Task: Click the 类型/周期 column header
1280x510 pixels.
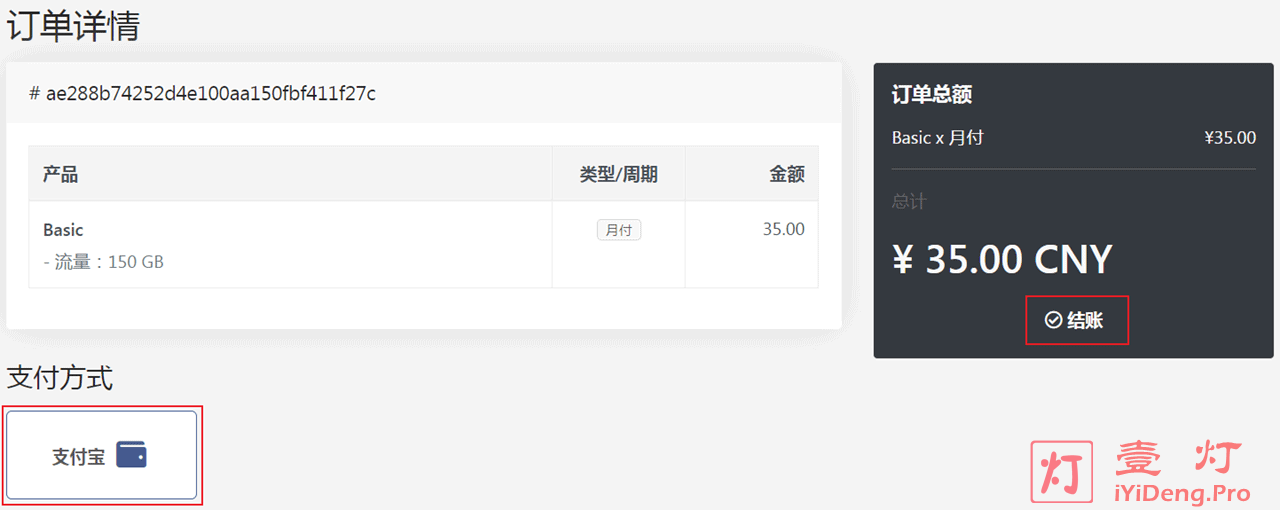Action: pos(619,174)
